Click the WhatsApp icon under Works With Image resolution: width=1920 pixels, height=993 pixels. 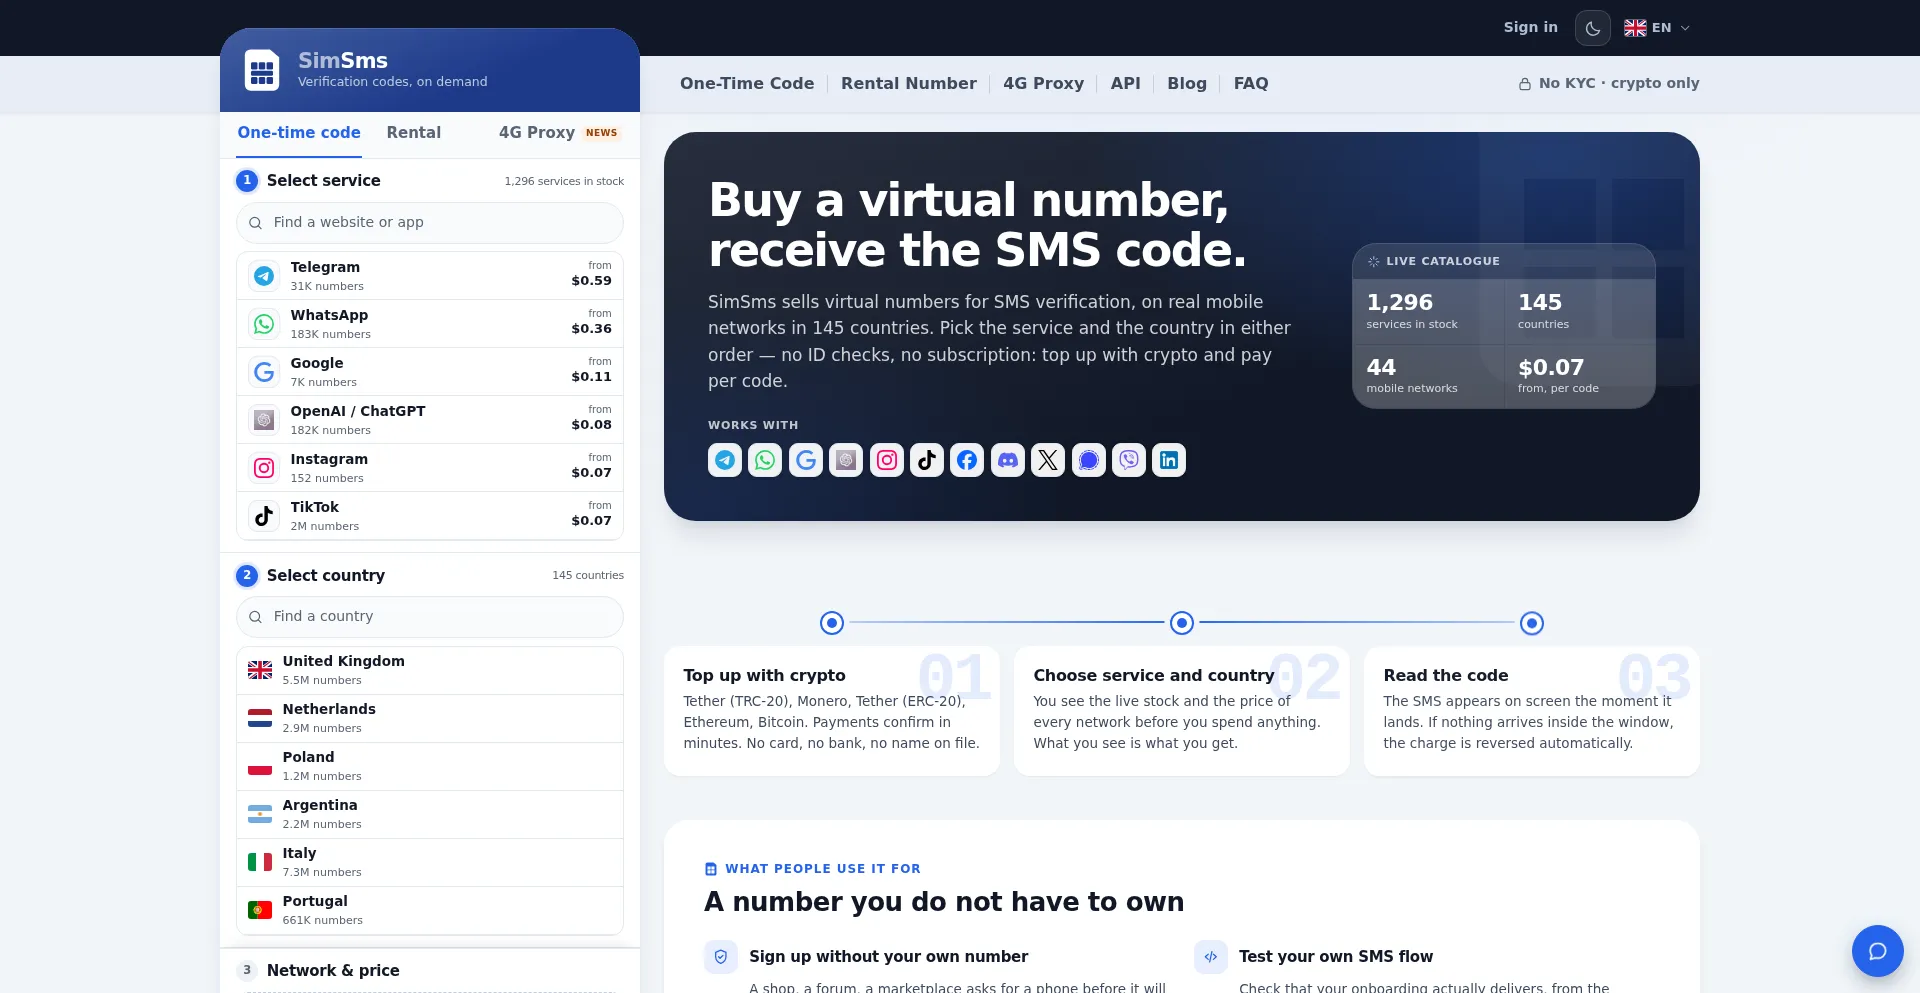pyautogui.click(x=765, y=460)
